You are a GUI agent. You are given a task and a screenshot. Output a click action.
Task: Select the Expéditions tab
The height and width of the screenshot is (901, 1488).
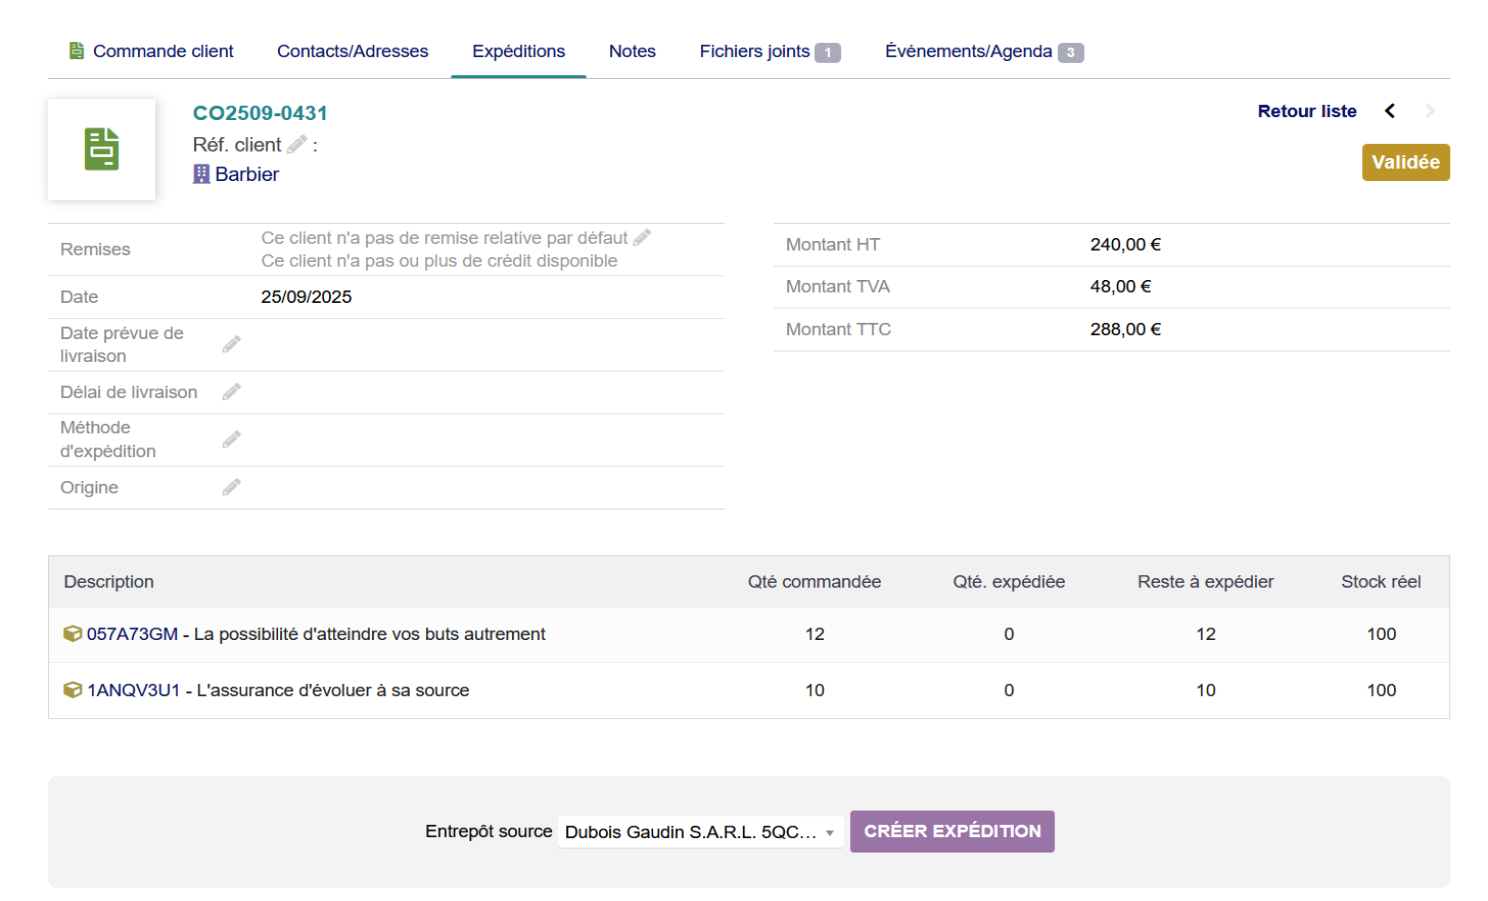[518, 51]
